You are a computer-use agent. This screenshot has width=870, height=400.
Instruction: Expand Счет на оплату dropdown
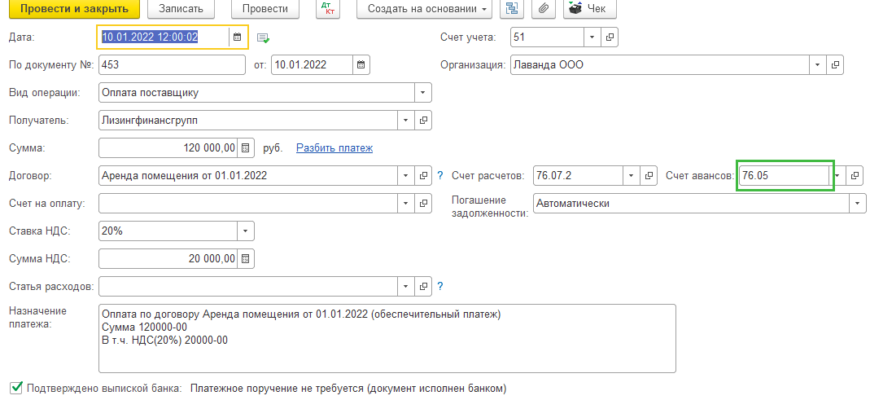[x=406, y=204]
